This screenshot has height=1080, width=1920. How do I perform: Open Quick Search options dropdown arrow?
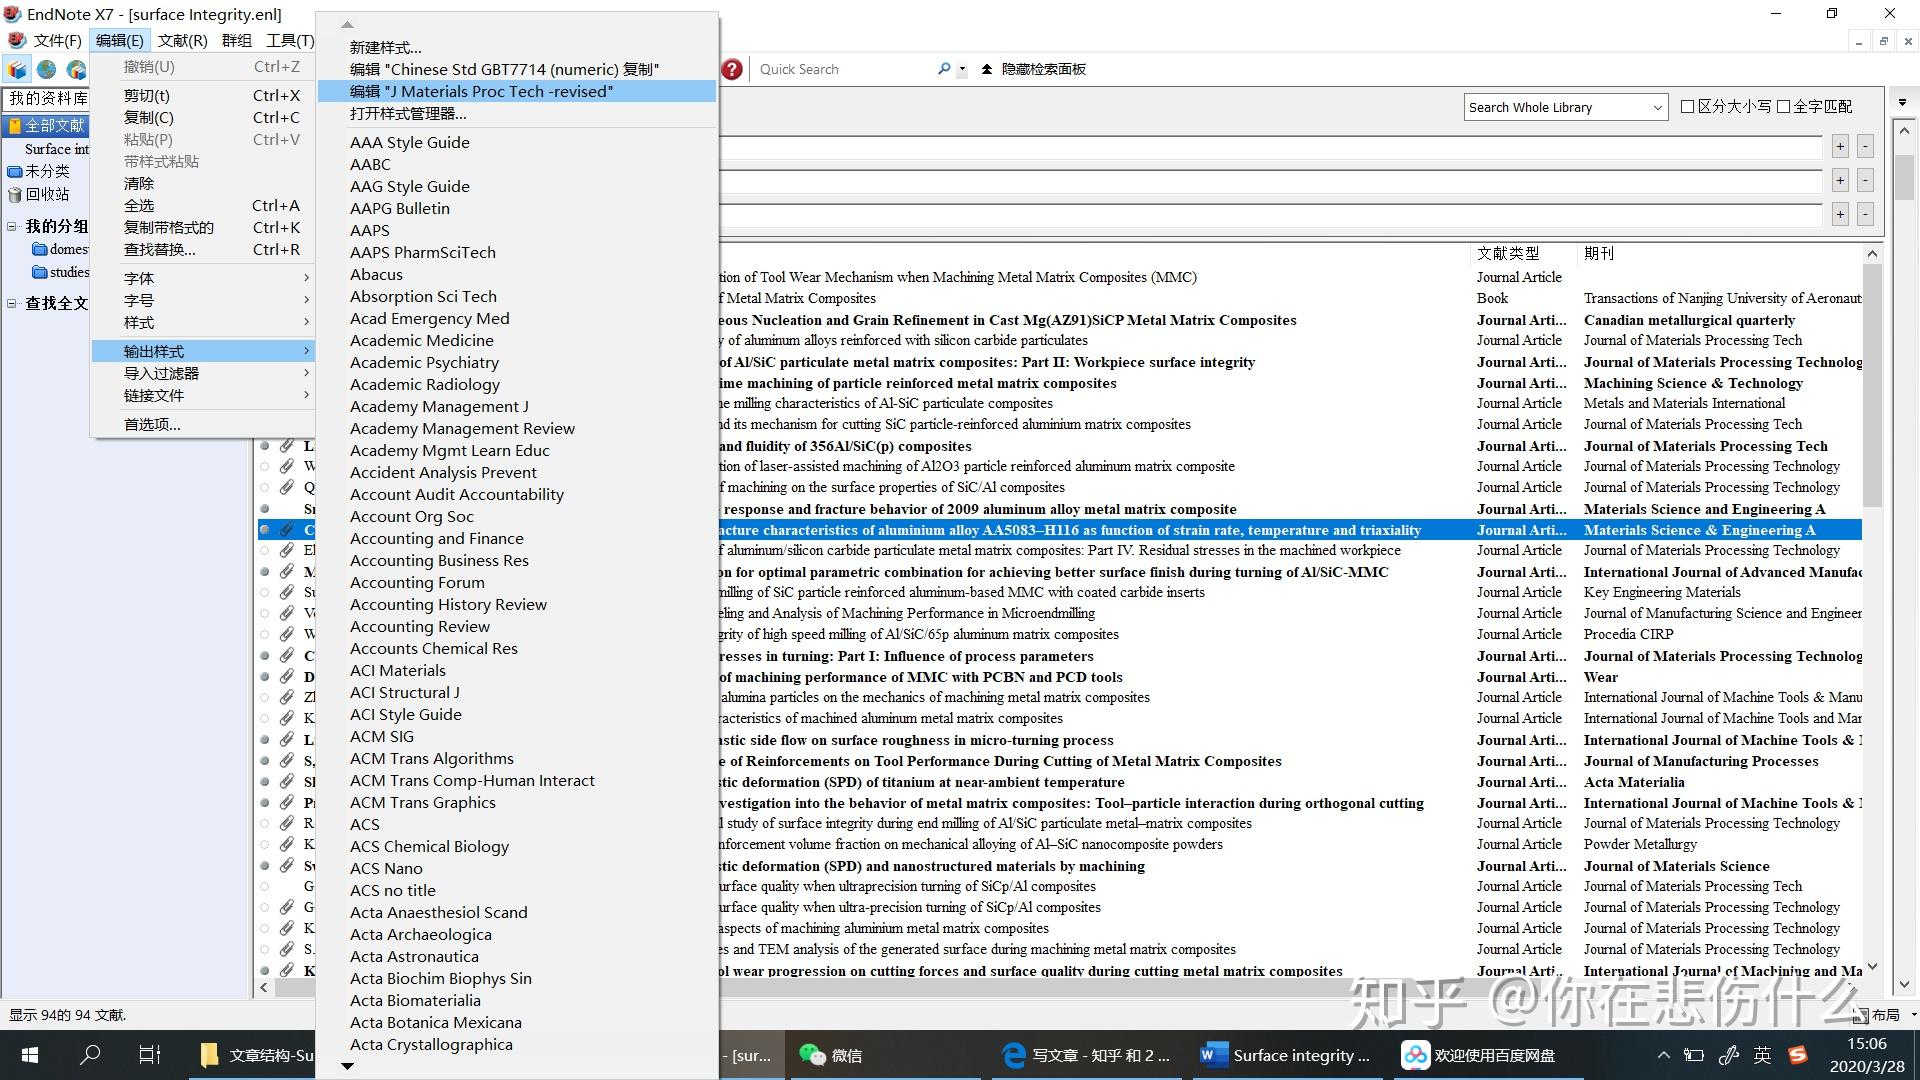[962, 70]
